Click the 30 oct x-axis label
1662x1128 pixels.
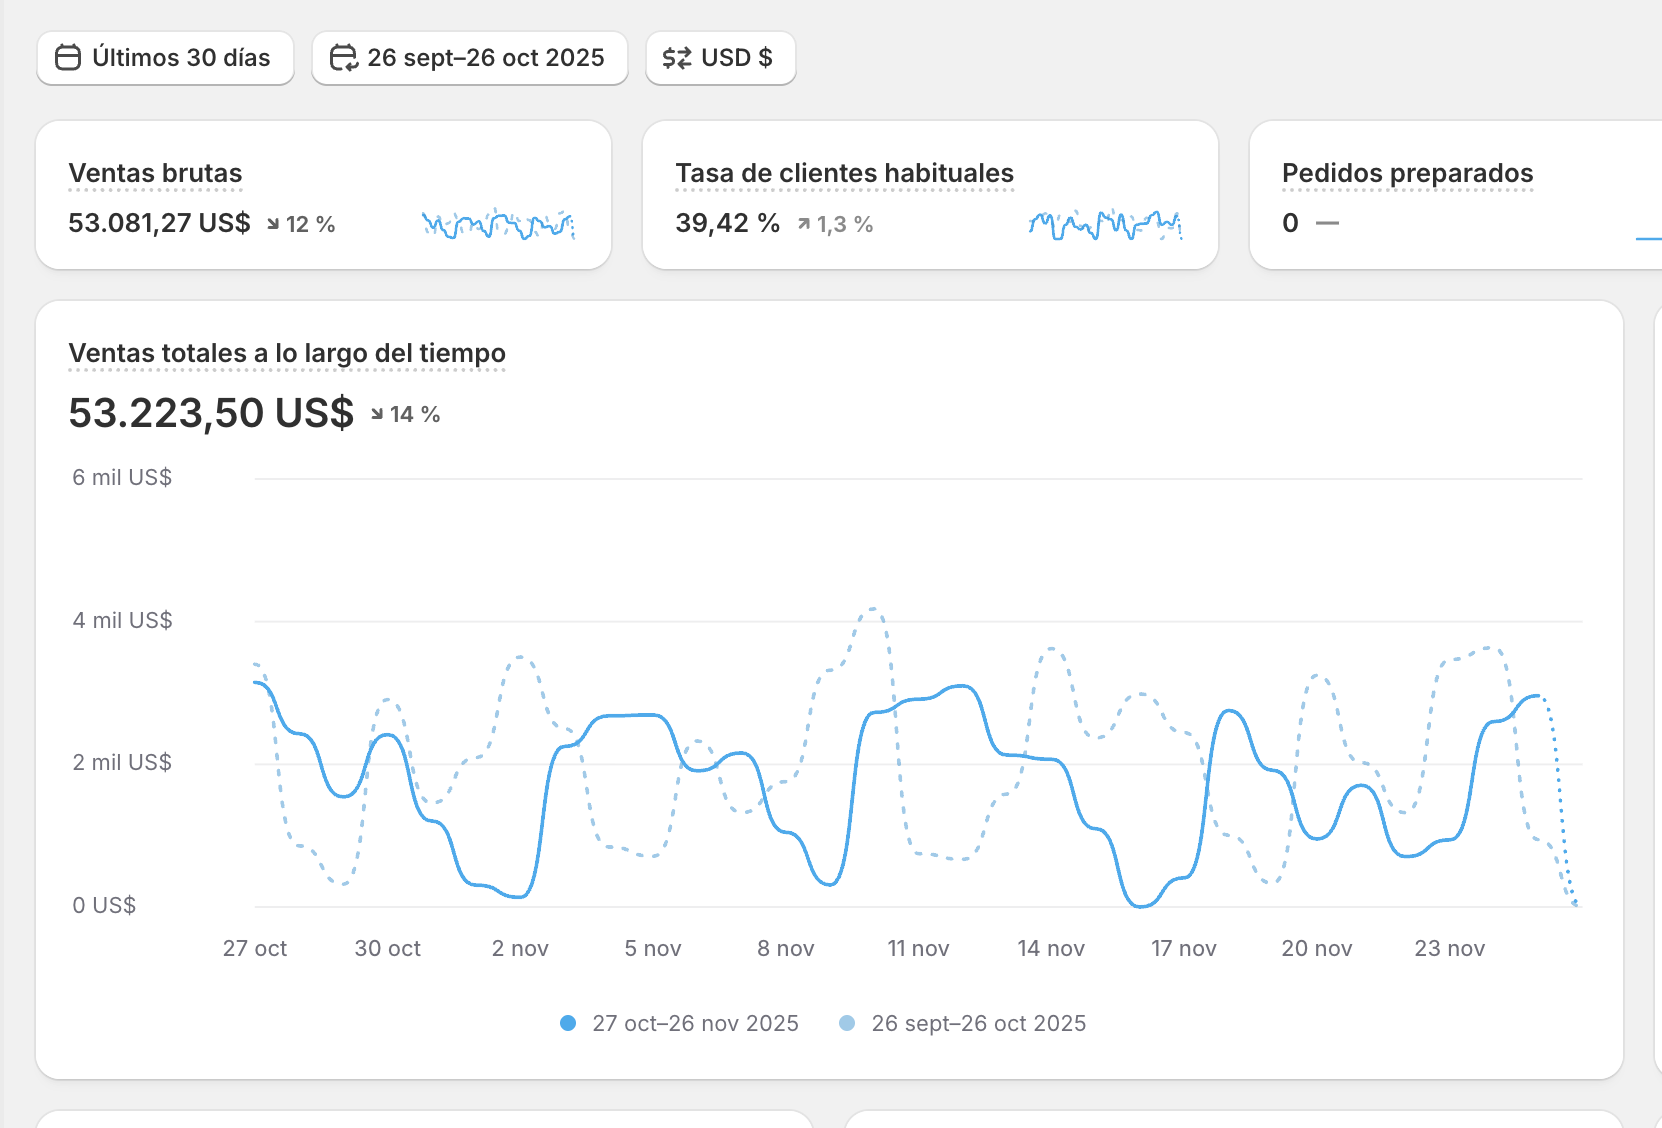(388, 948)
